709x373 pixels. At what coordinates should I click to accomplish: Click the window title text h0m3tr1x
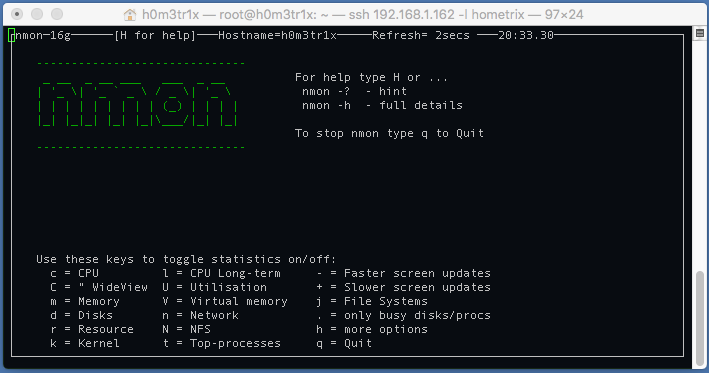[170, 14]
